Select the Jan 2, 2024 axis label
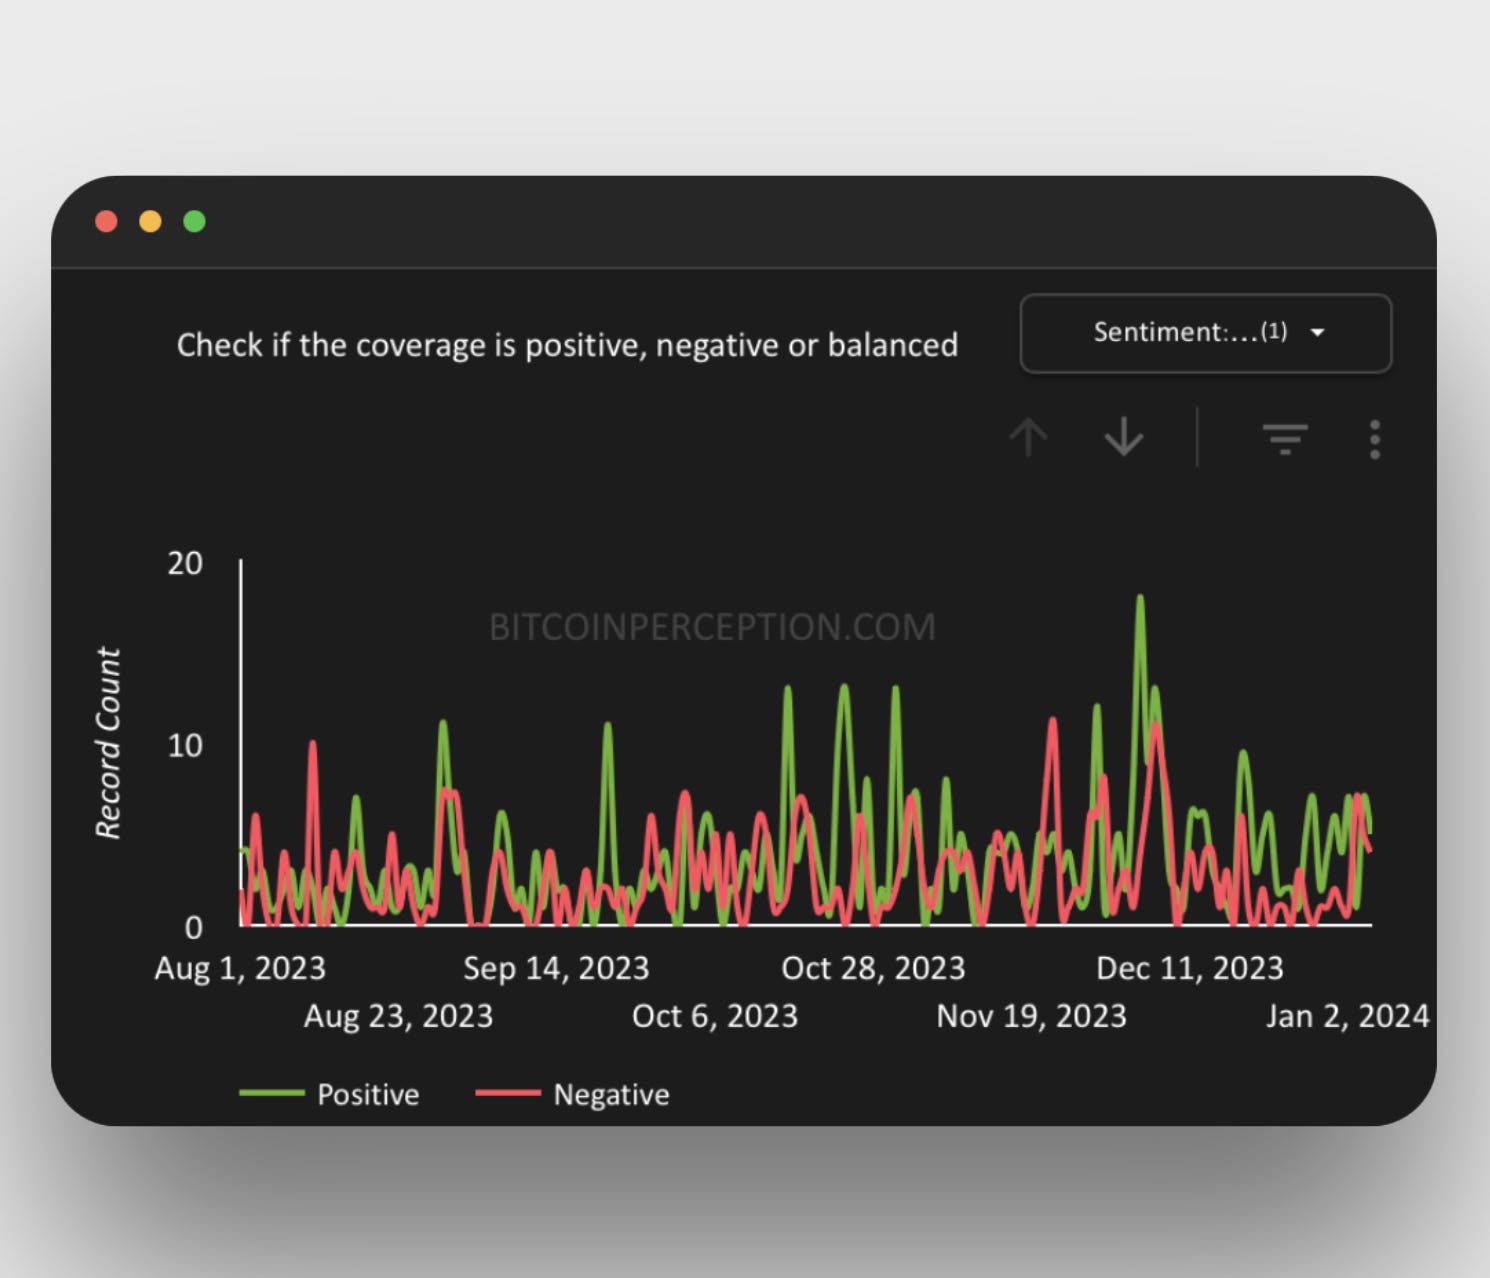Image resolution: width=1490 pixels, height=1278 pixels. [x=1347, y=1016]
